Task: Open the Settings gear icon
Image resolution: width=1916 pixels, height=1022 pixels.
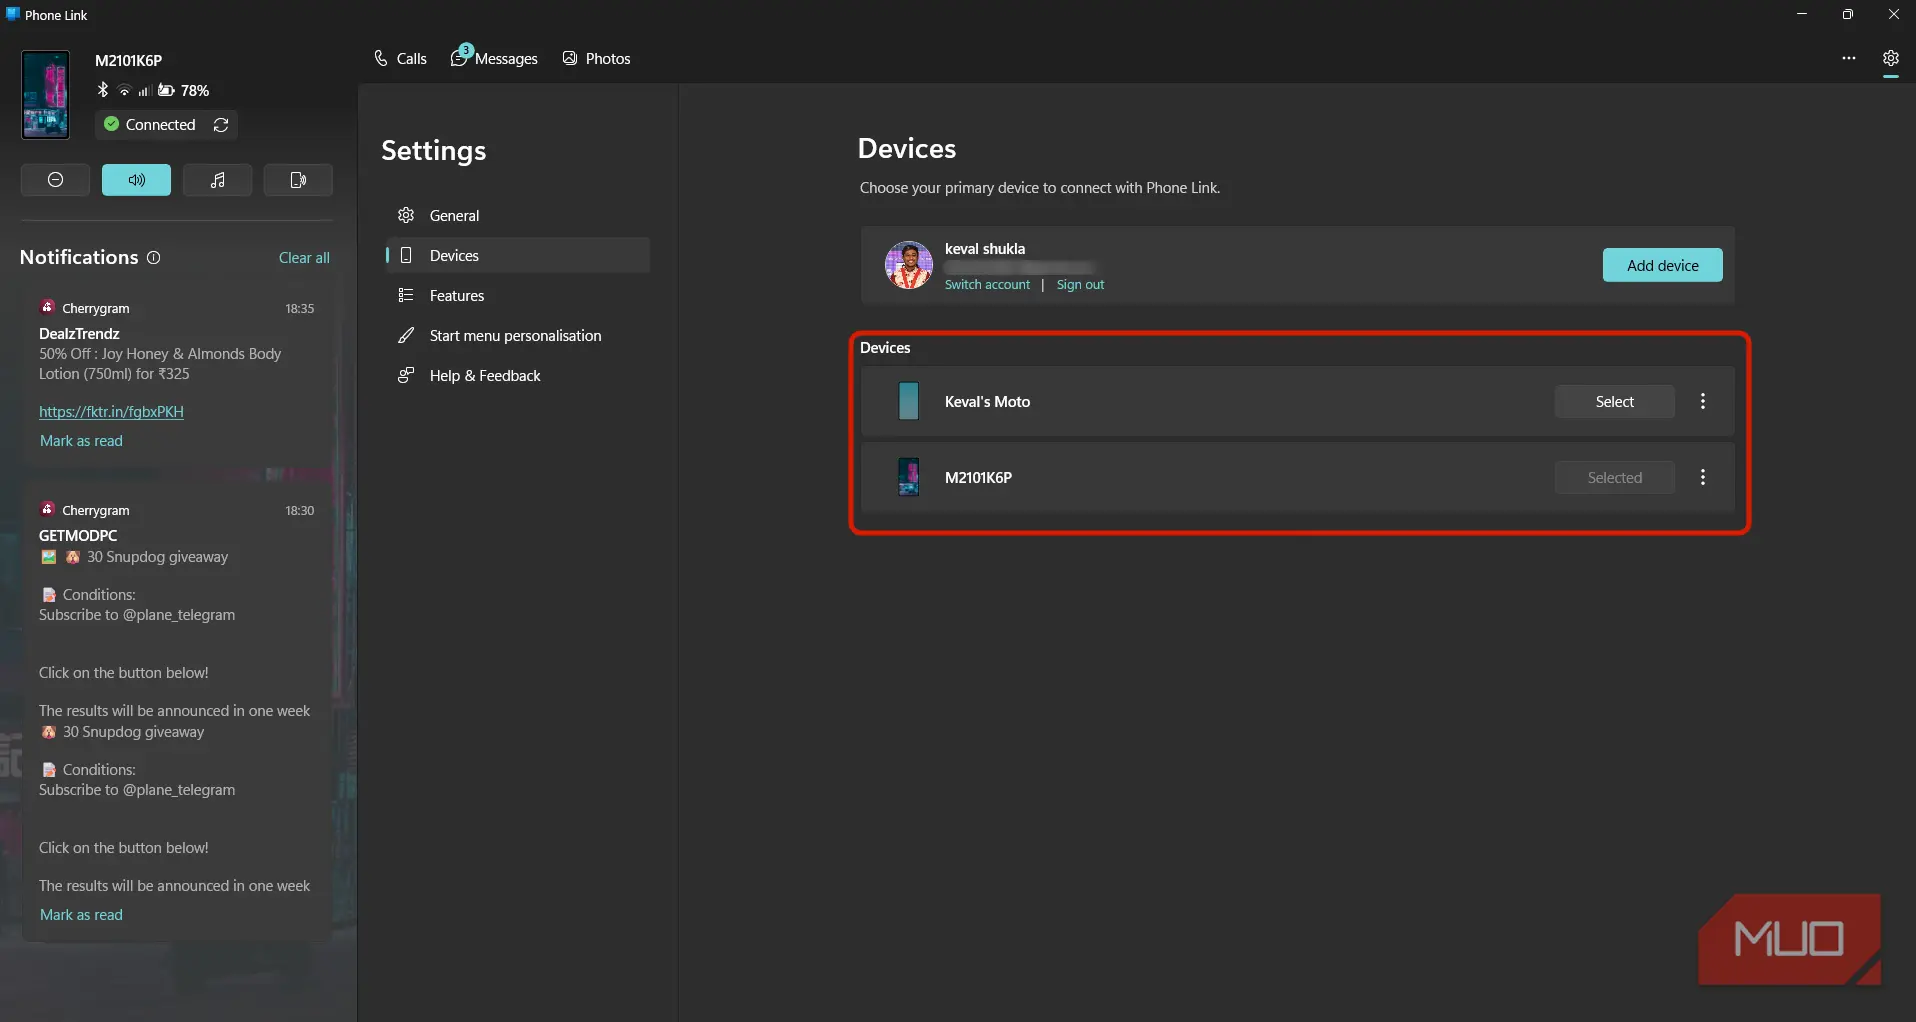Action: pos(1890,58)
